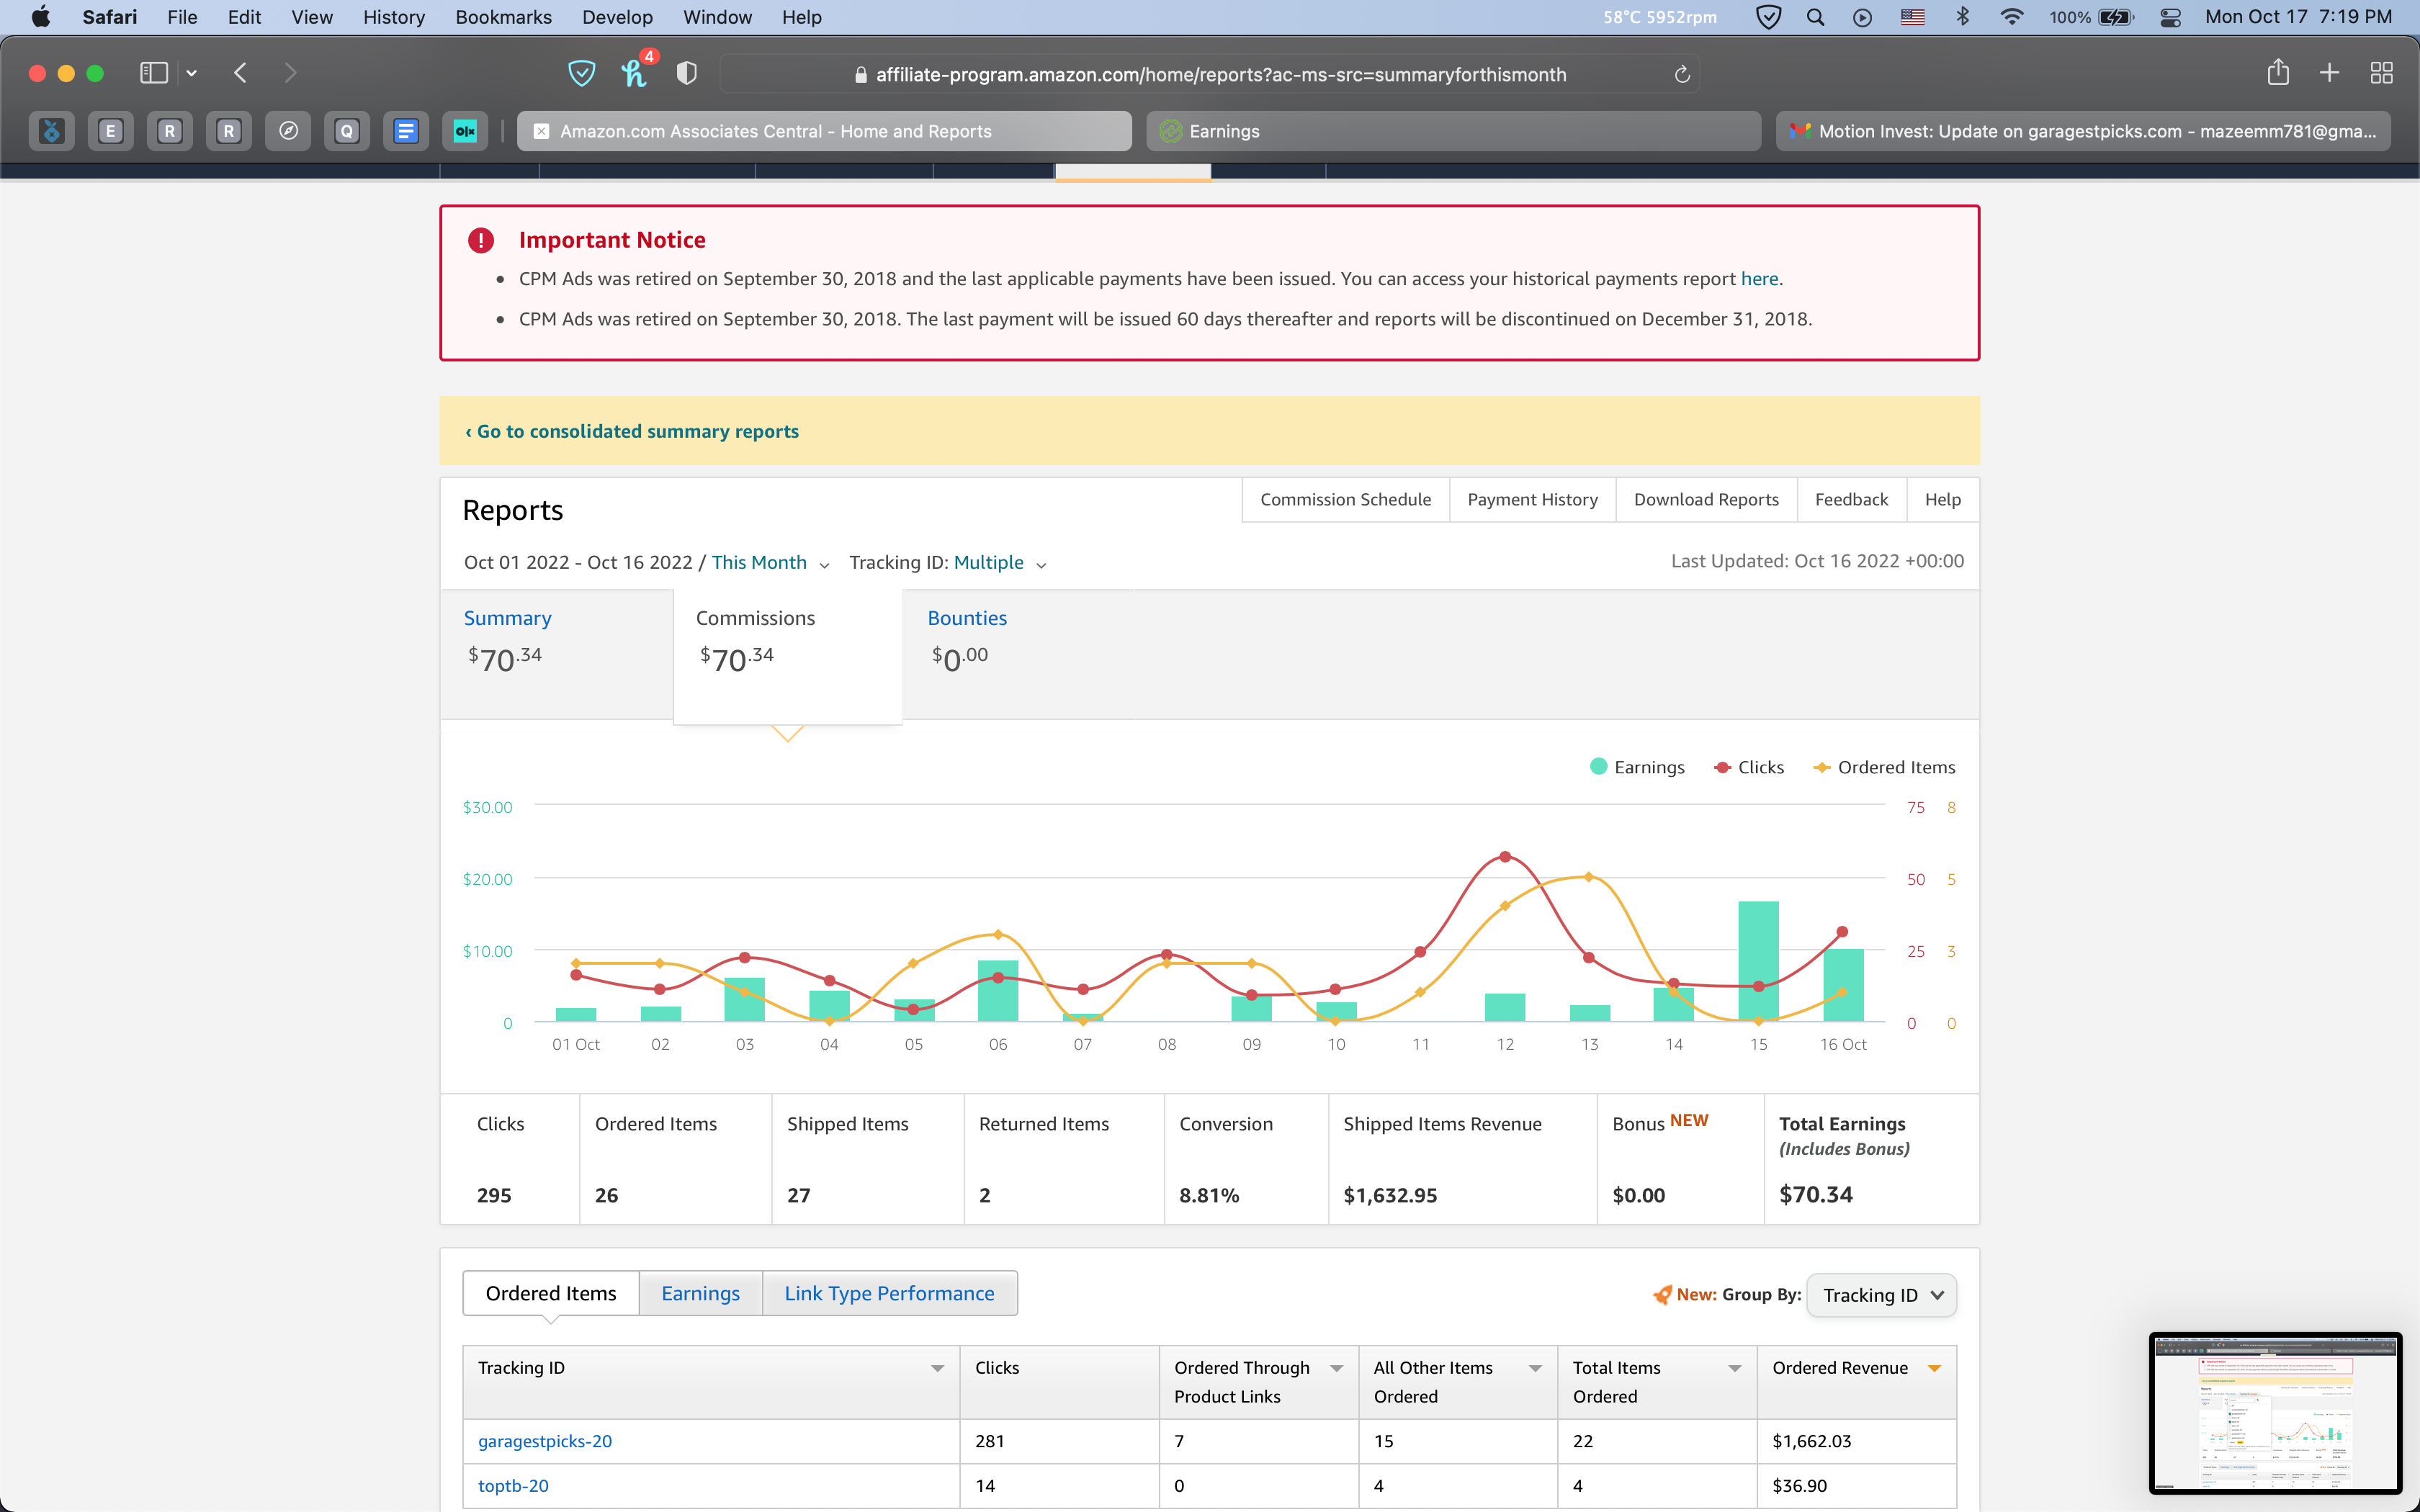Open the pinned tab labeled Q

click(347, 131)
